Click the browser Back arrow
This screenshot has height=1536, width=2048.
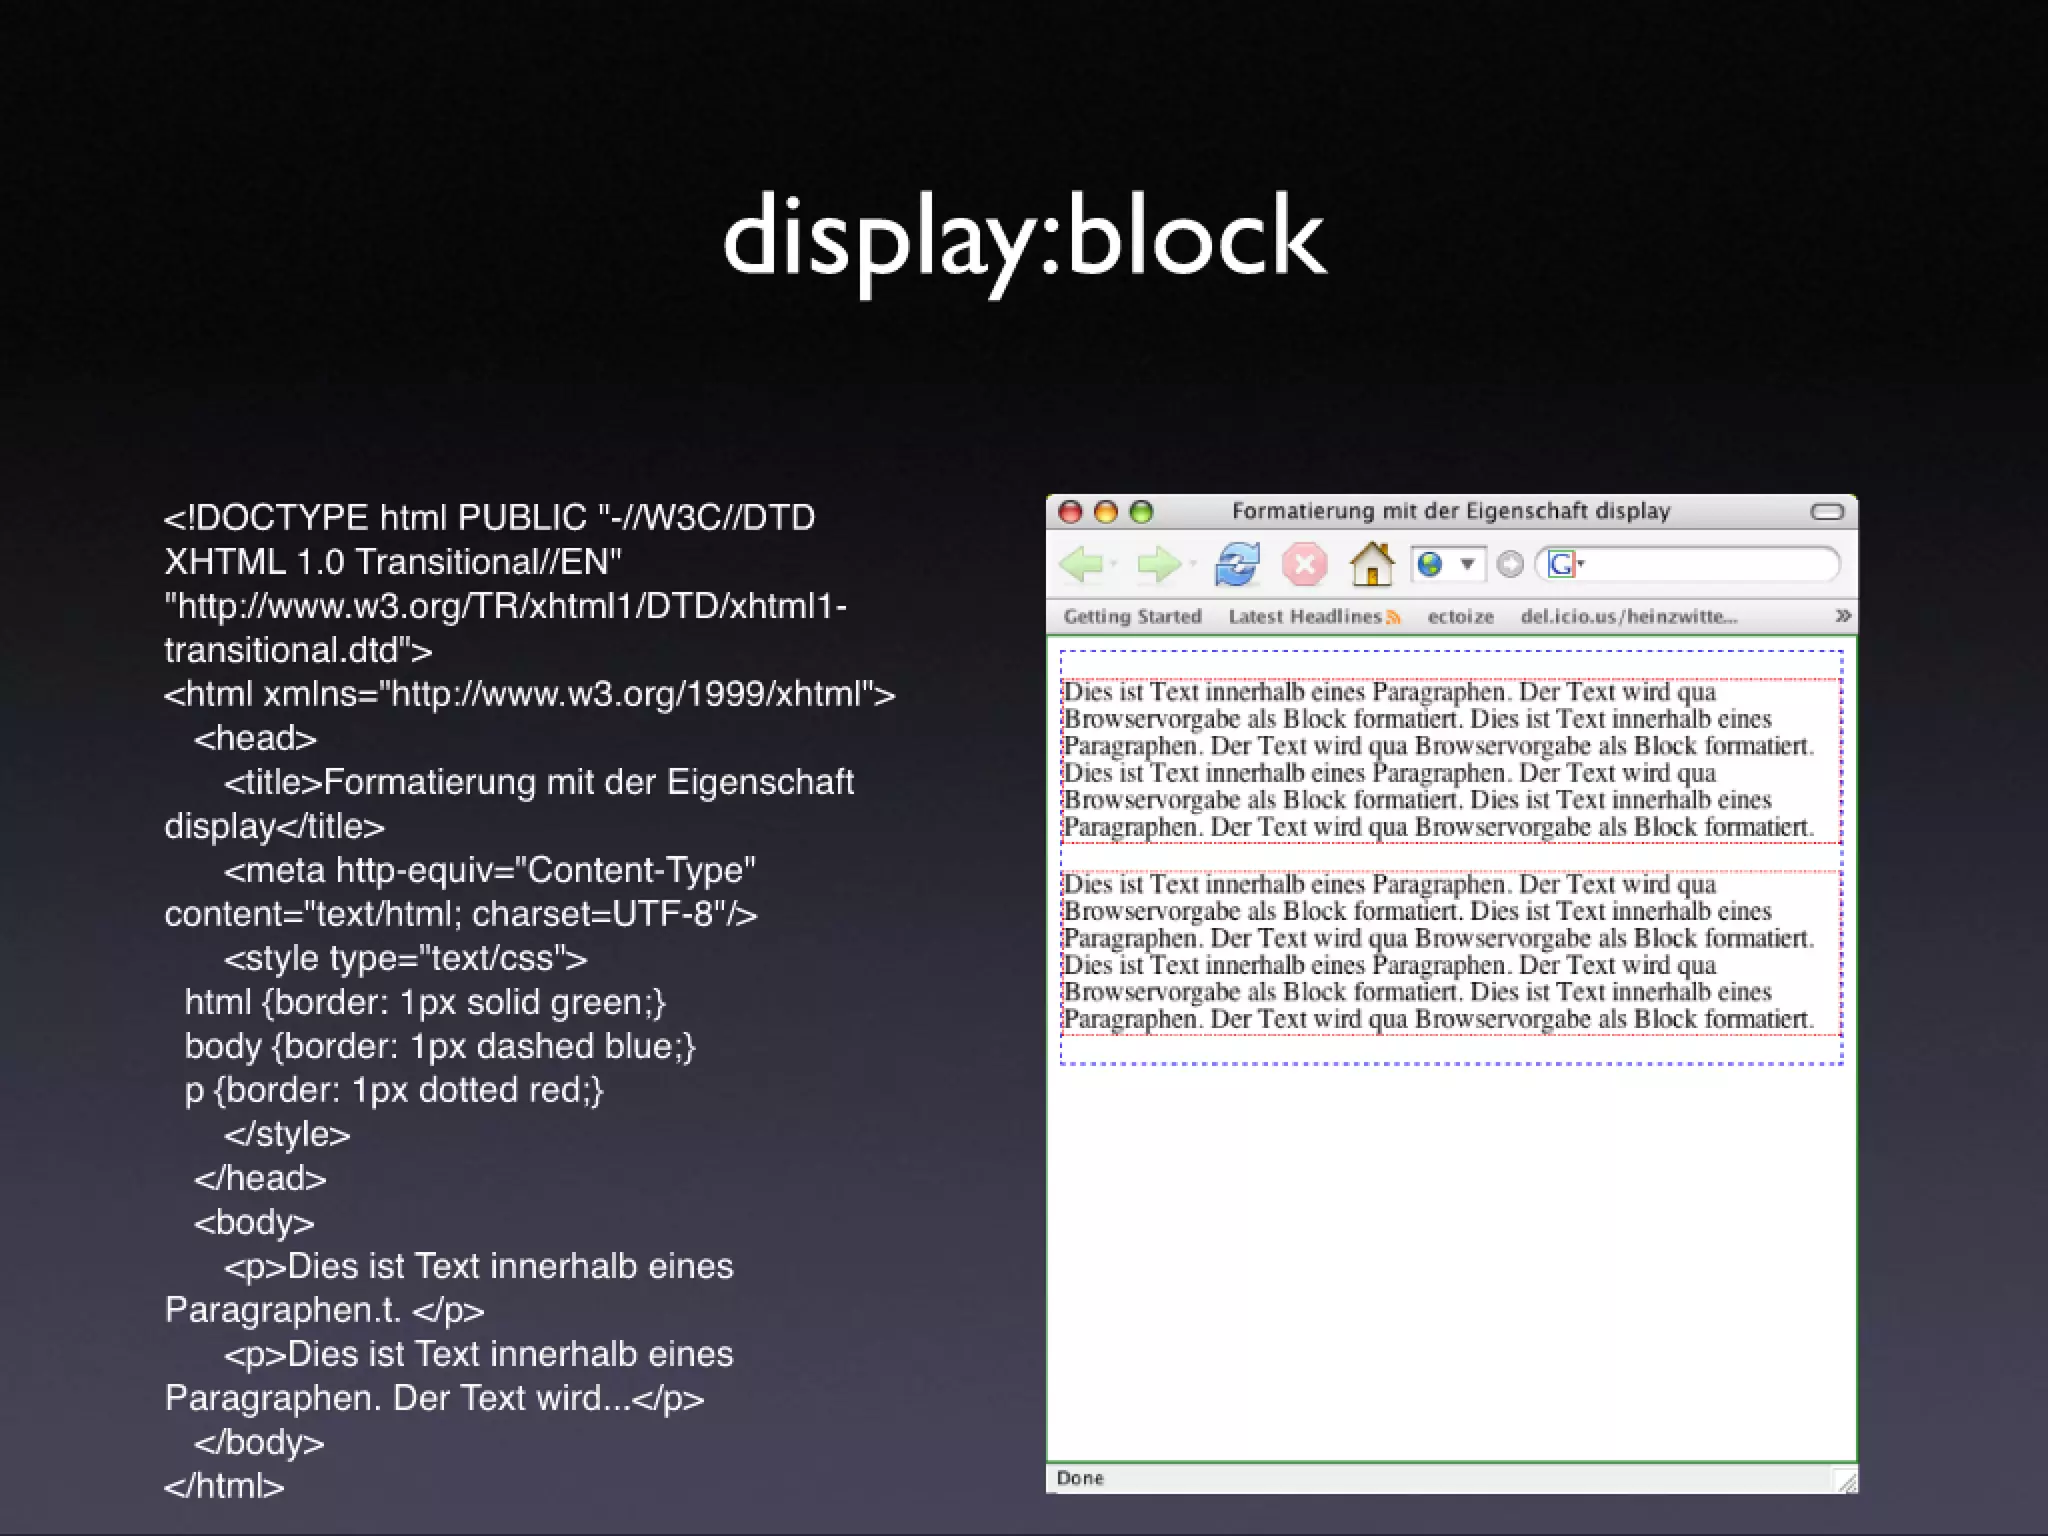click(1080, 565)
